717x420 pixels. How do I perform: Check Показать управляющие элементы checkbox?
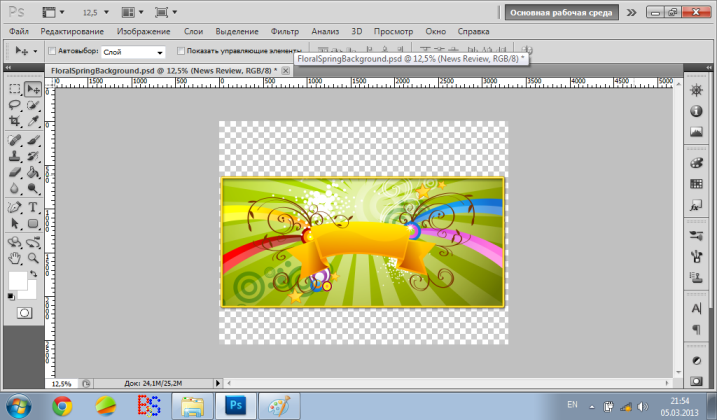181,51
